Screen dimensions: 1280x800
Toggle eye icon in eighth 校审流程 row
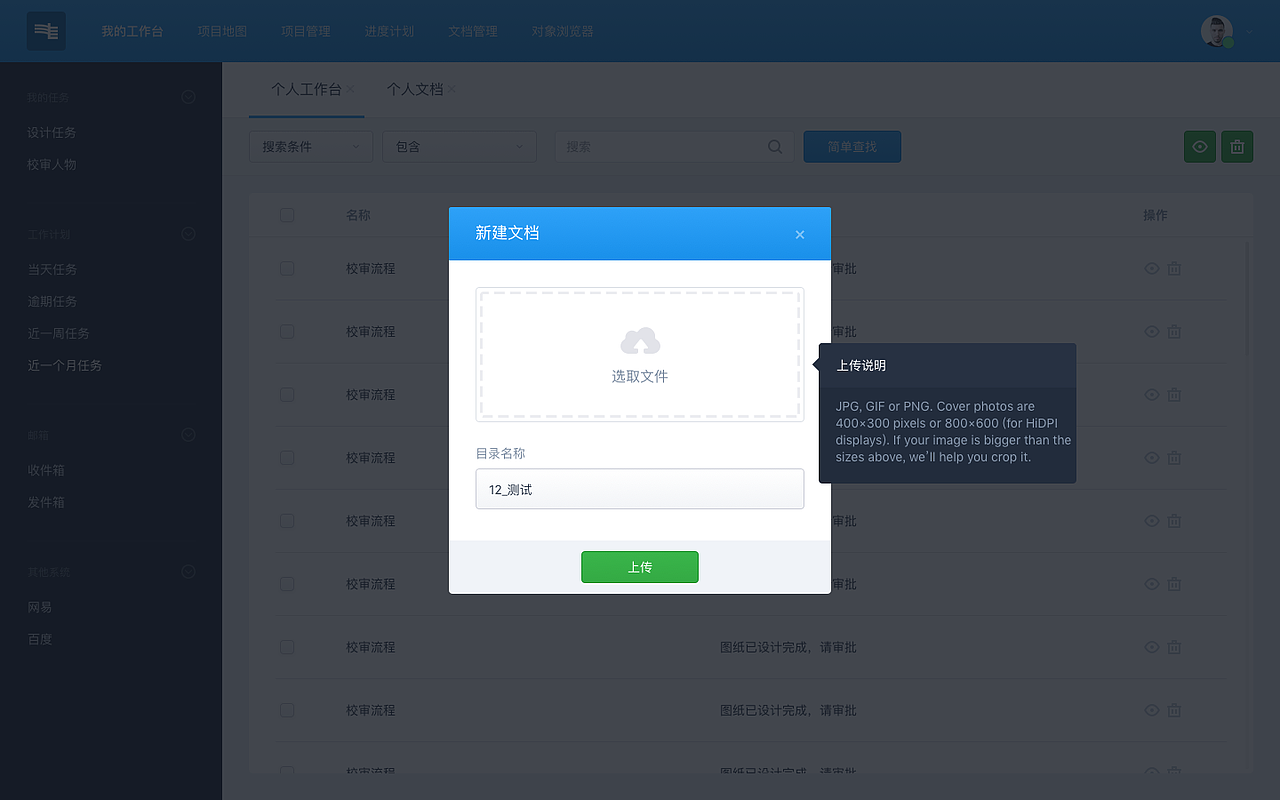[1152, 710]
